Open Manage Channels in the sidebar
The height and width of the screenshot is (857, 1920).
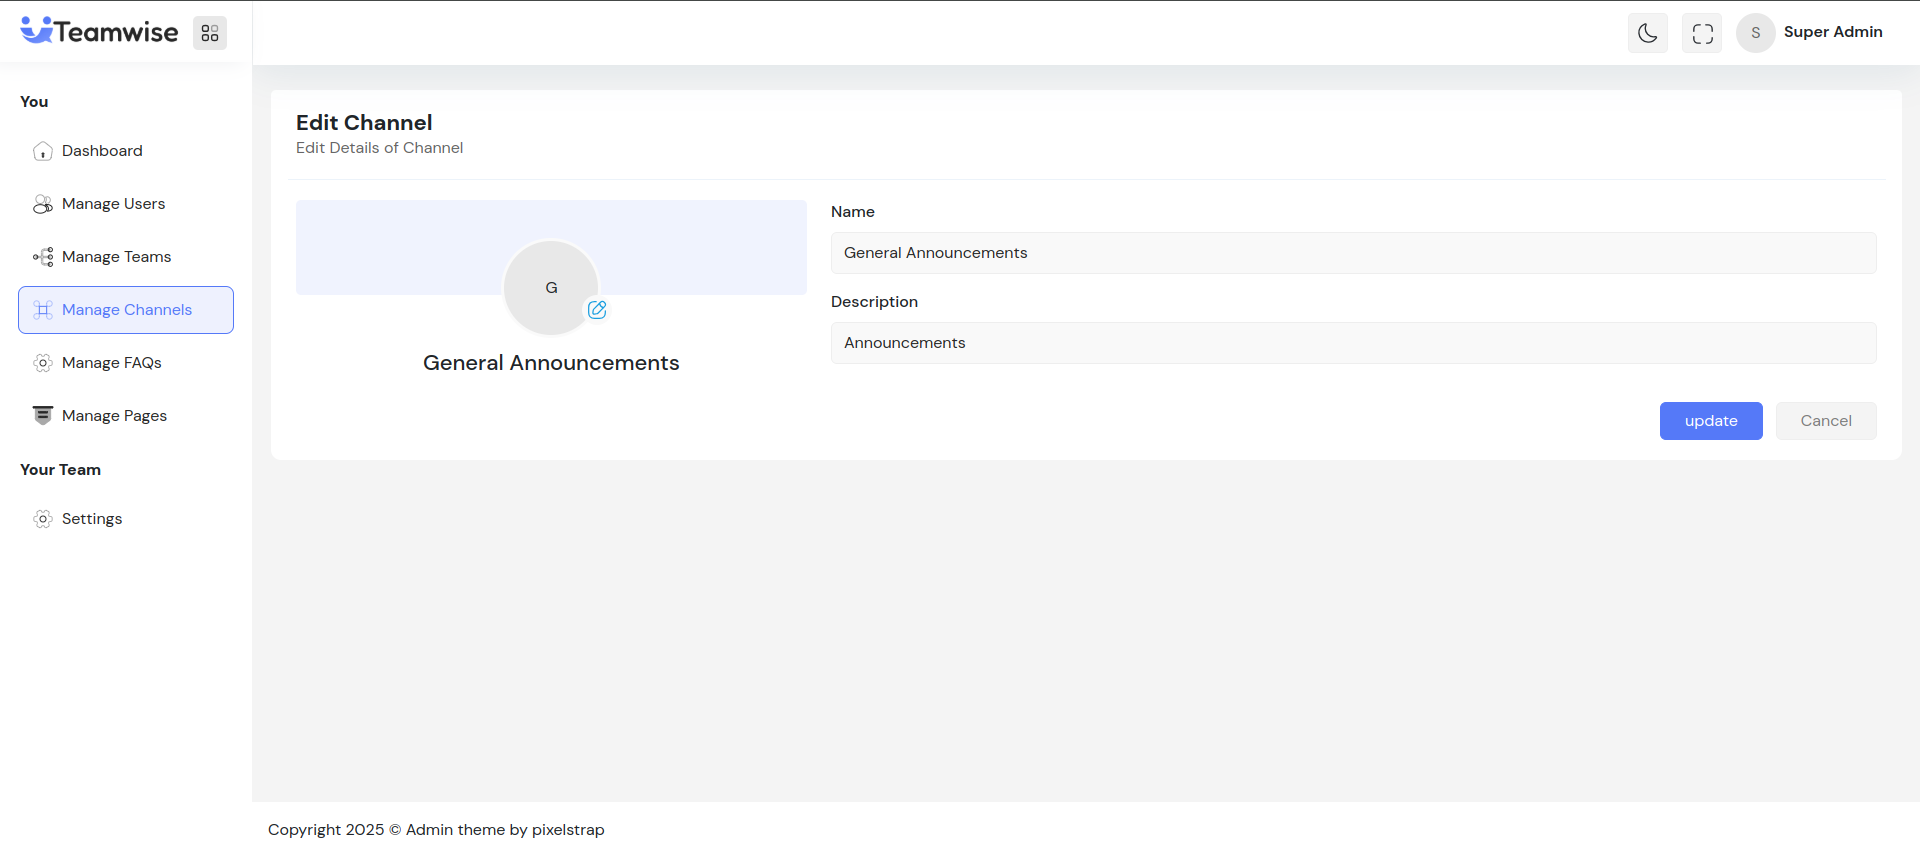(x=126, y=310)
